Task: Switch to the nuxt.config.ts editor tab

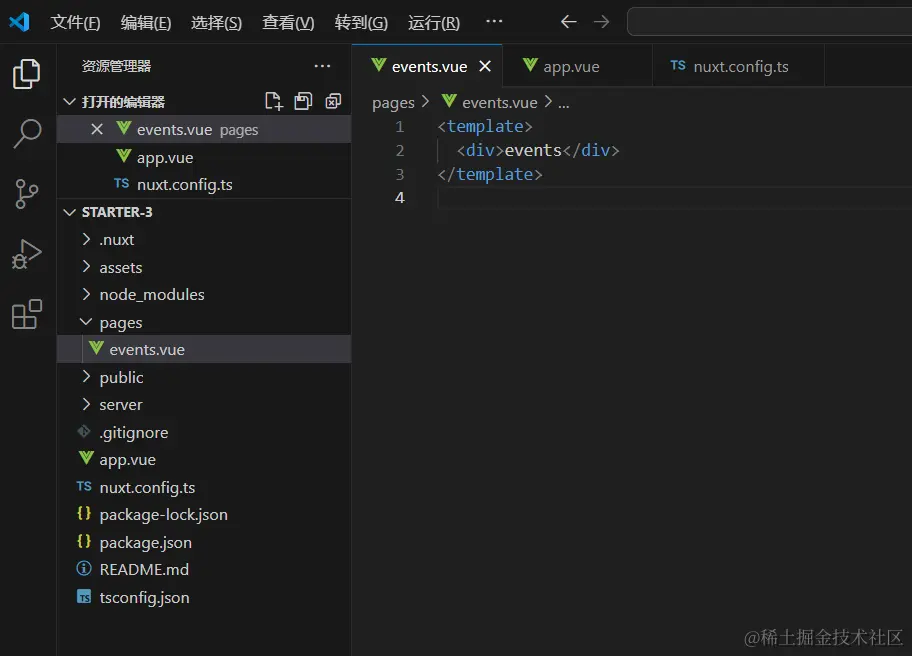Action: [x=738, y=66]
